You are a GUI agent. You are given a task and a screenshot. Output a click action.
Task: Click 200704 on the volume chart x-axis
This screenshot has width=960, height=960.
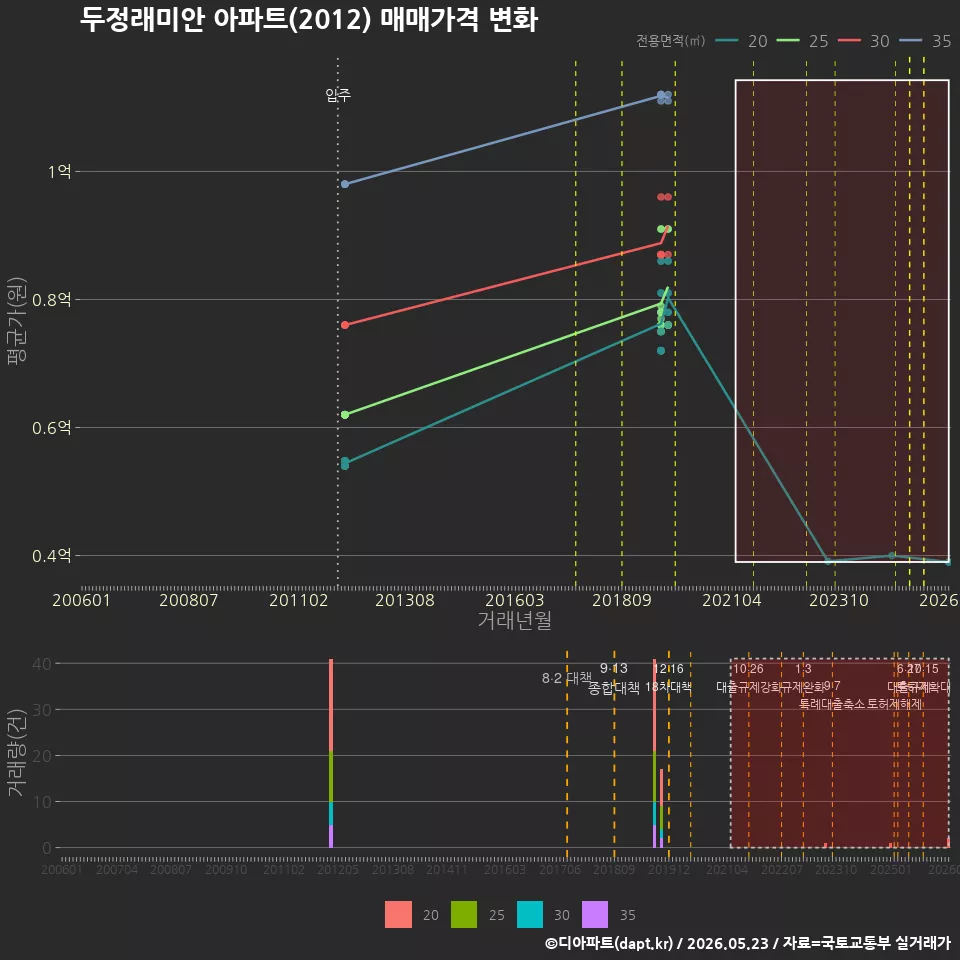[x=116, y=869]
